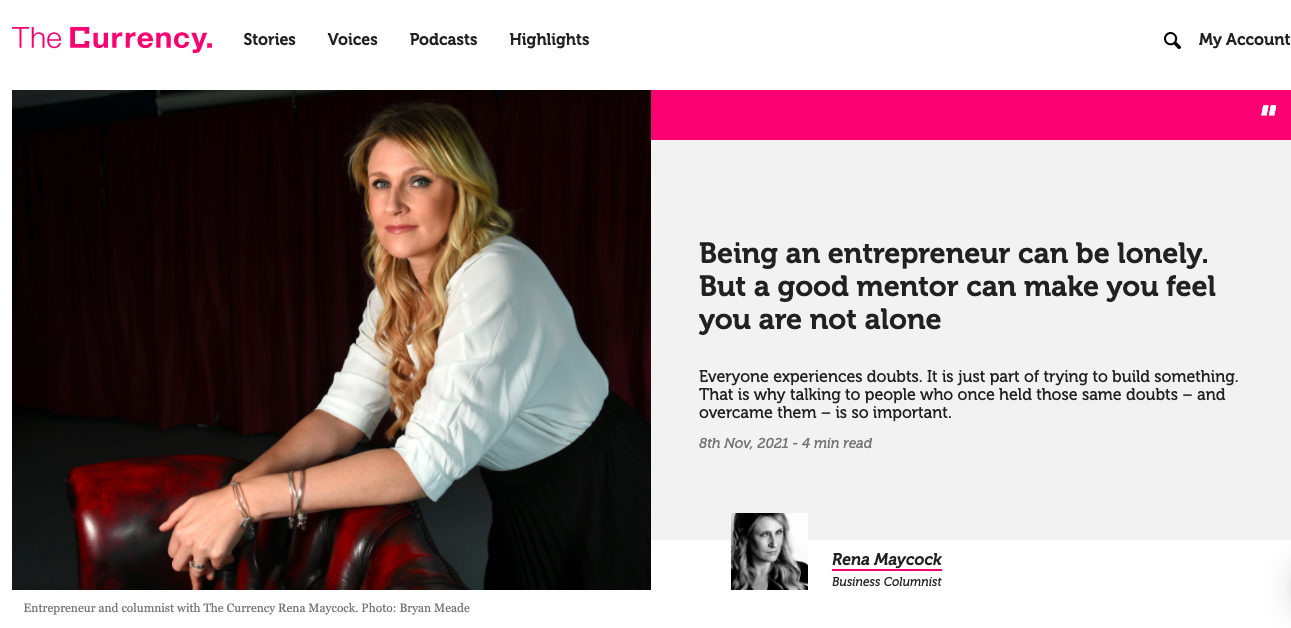Click The Currency logo
Screen dimensions: 1291x628
pyautogui.click(x=112, y=39)
